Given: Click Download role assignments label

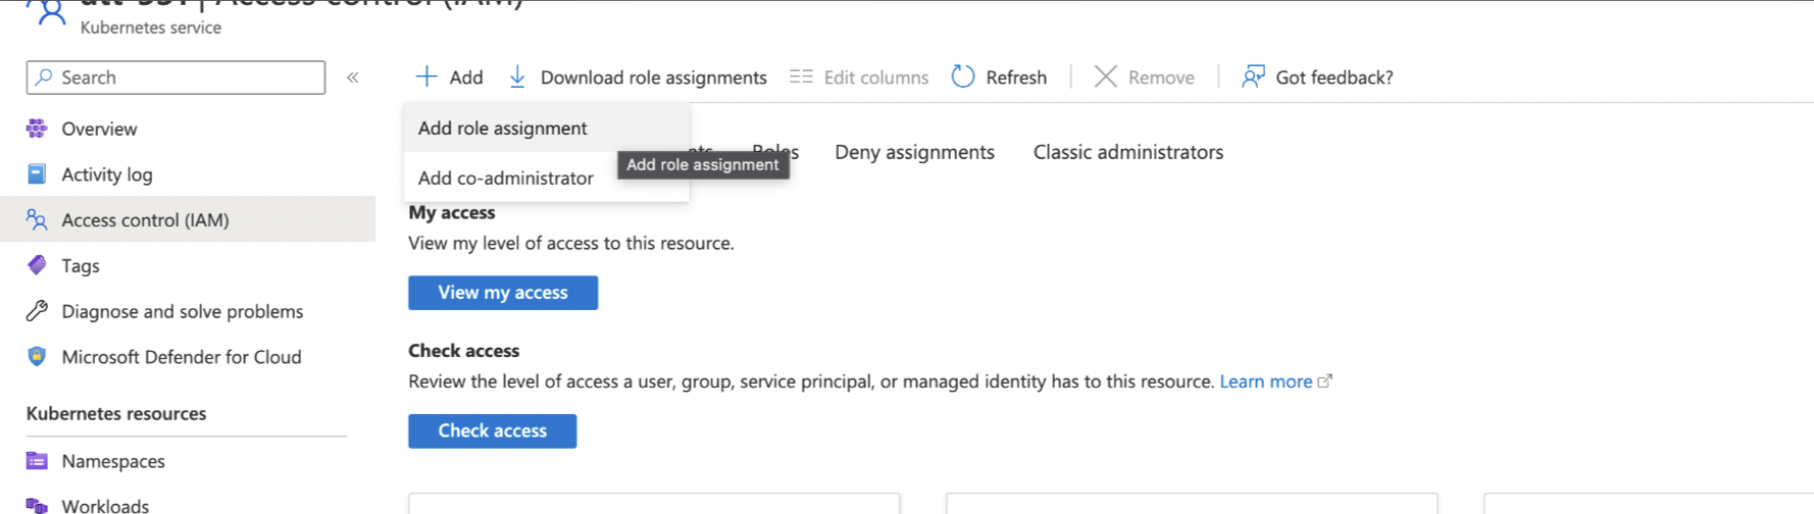Looking at the screenshot, I should pos(654,77).
